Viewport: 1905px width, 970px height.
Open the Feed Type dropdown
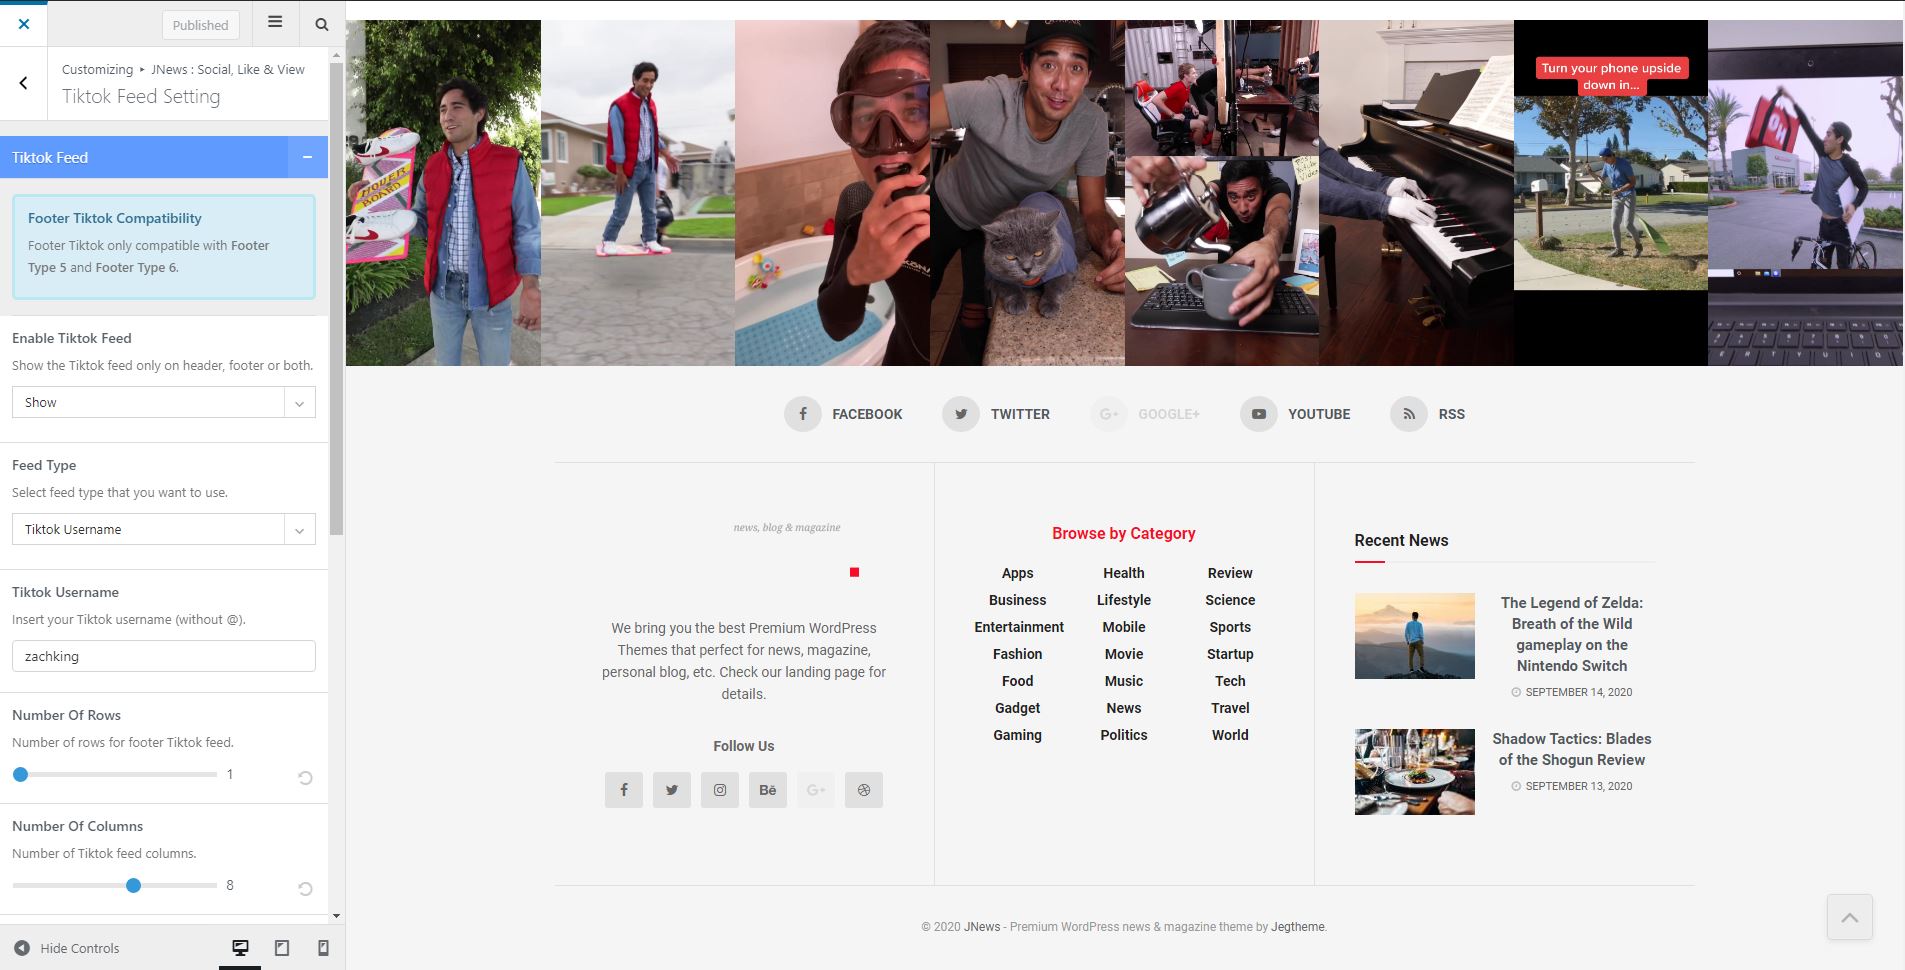(x=164, y=529)
